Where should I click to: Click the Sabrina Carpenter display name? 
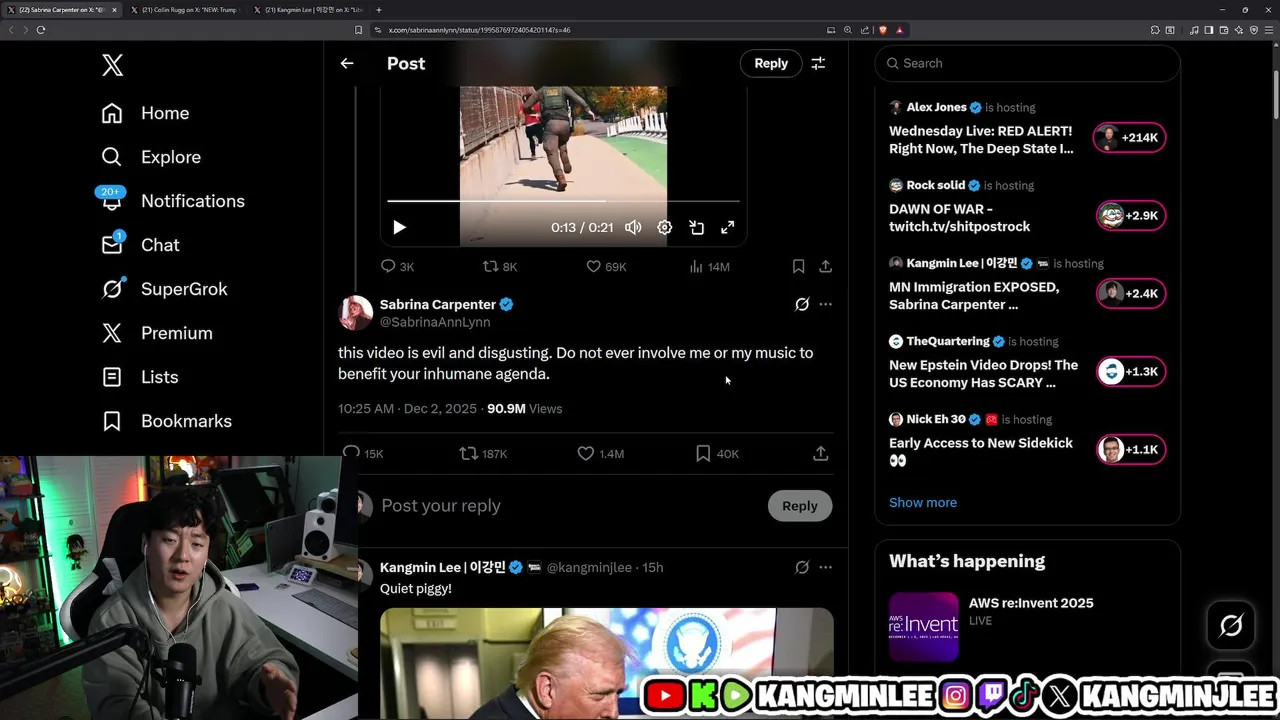(x=438, y=304)
